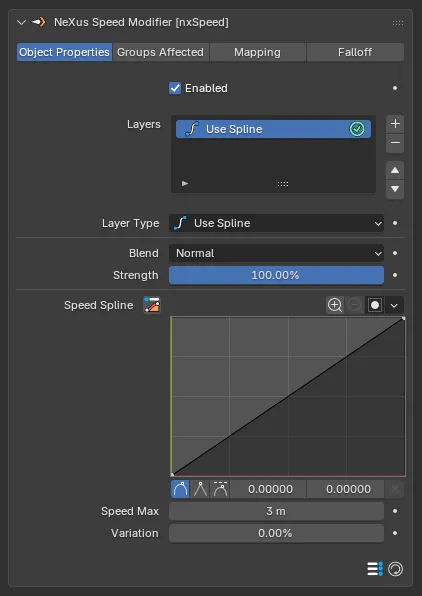Add a new layer with plus button
The width and height of the screenshot is (422, 596).
click(395, 124)
